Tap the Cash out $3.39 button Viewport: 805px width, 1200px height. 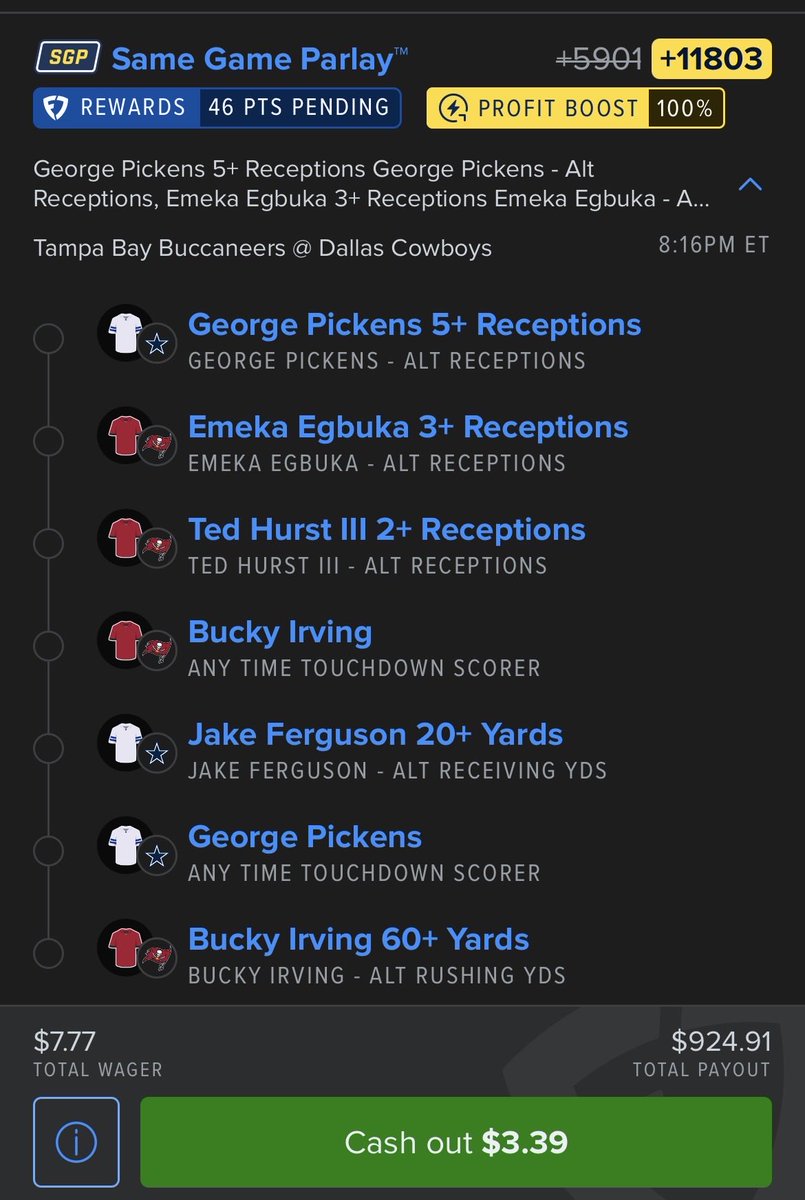click(456, 1143)
